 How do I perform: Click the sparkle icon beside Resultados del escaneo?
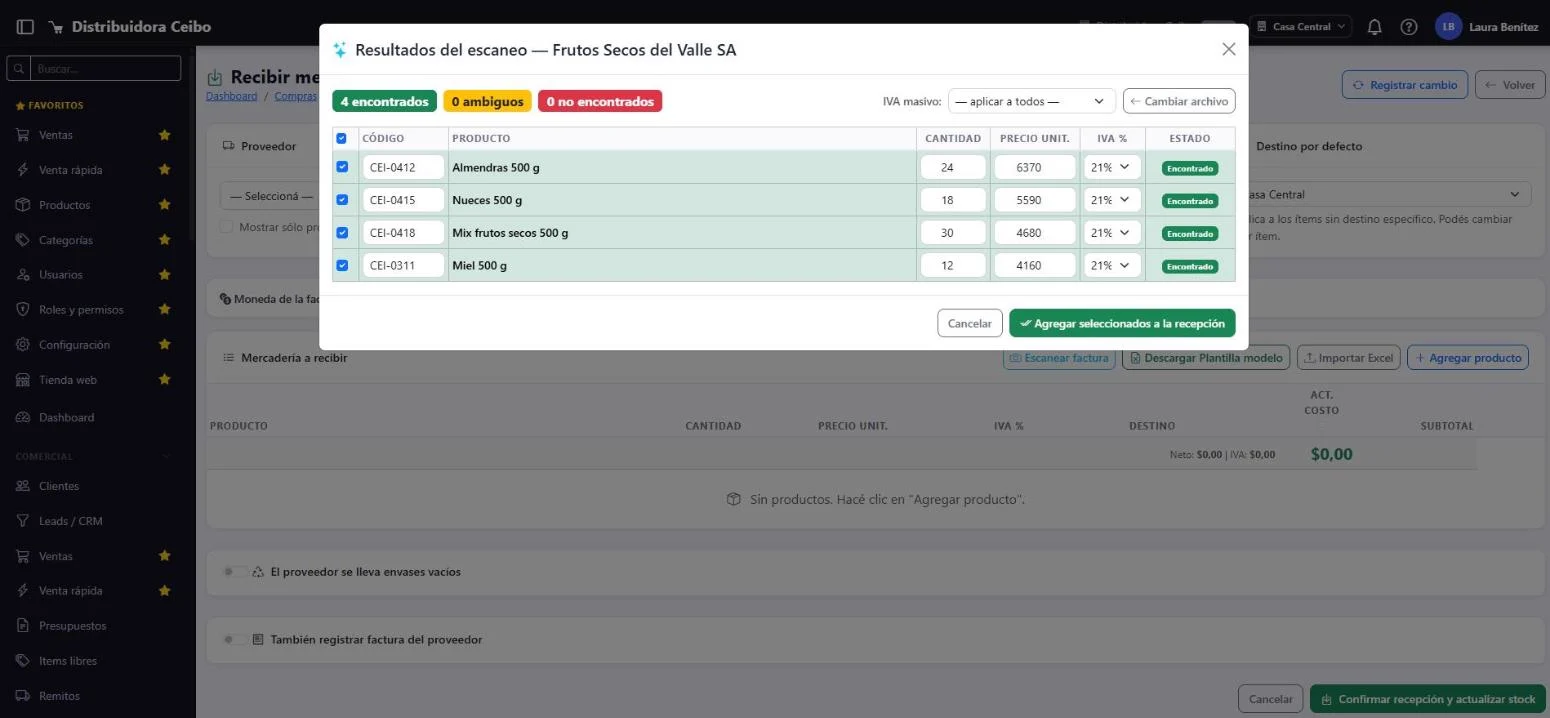click(340, 49)
